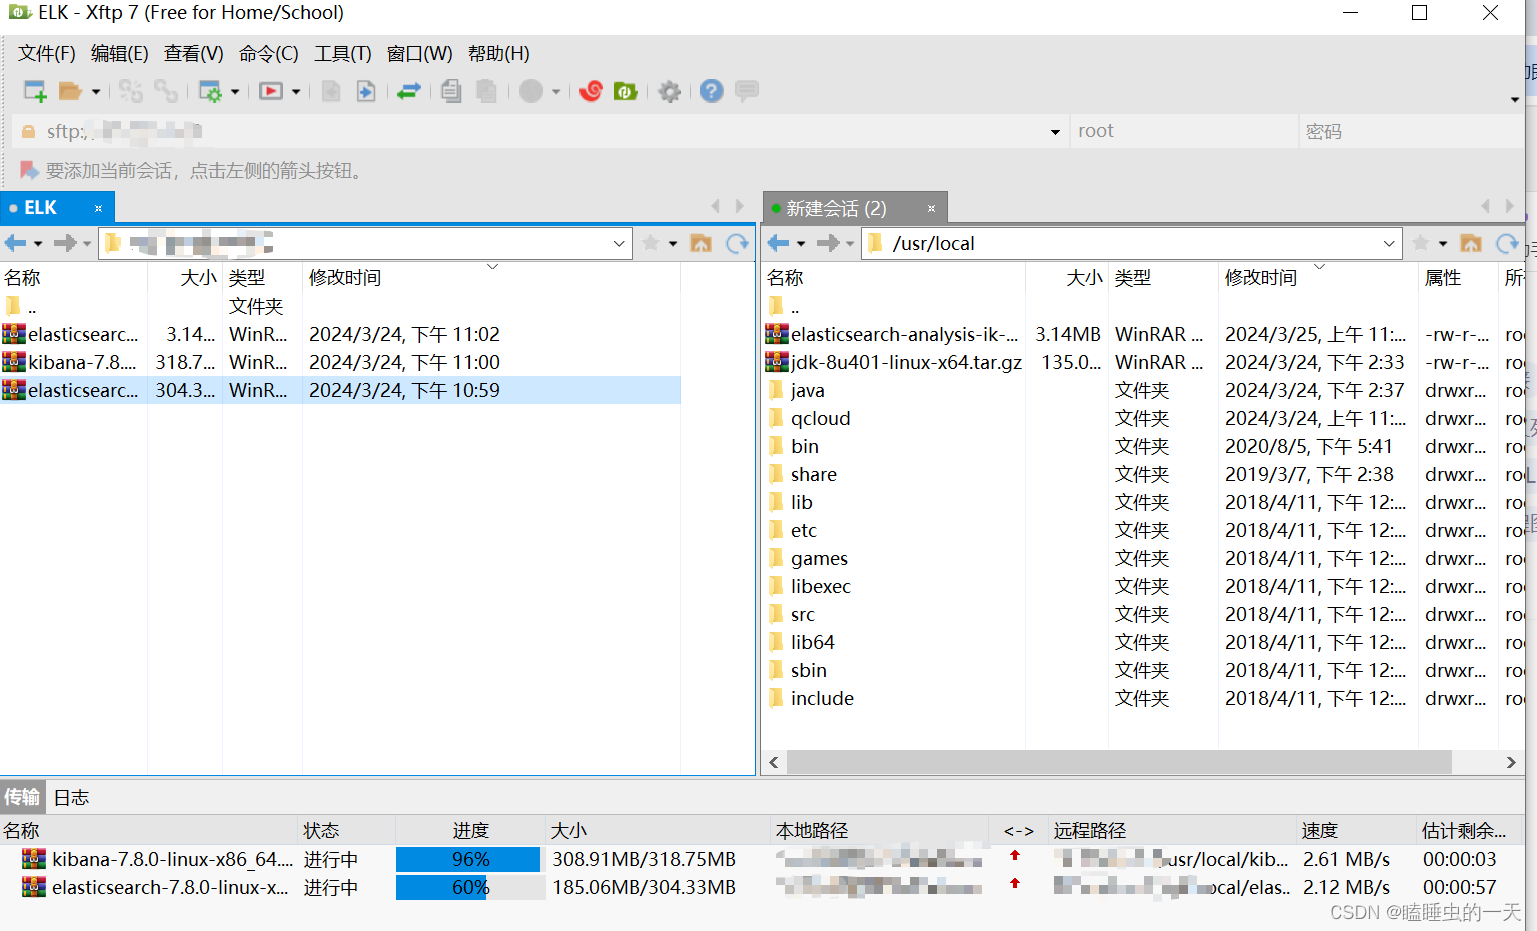Viewport: 1537px width, 931px height.
Task: Select local file kibana-7.8...
Action: pos(340,362)
